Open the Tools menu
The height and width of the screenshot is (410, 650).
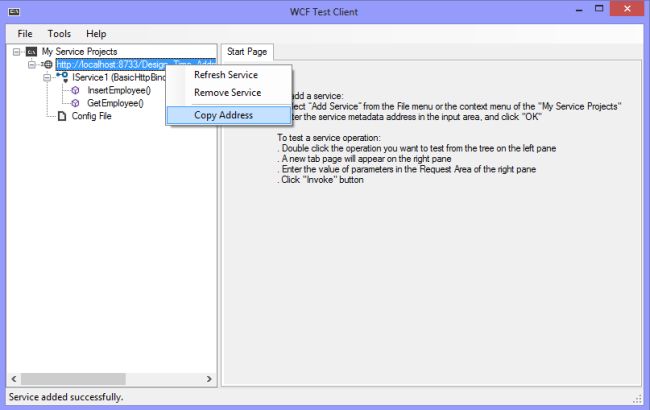pyautogui.click(x=59, y=34)
